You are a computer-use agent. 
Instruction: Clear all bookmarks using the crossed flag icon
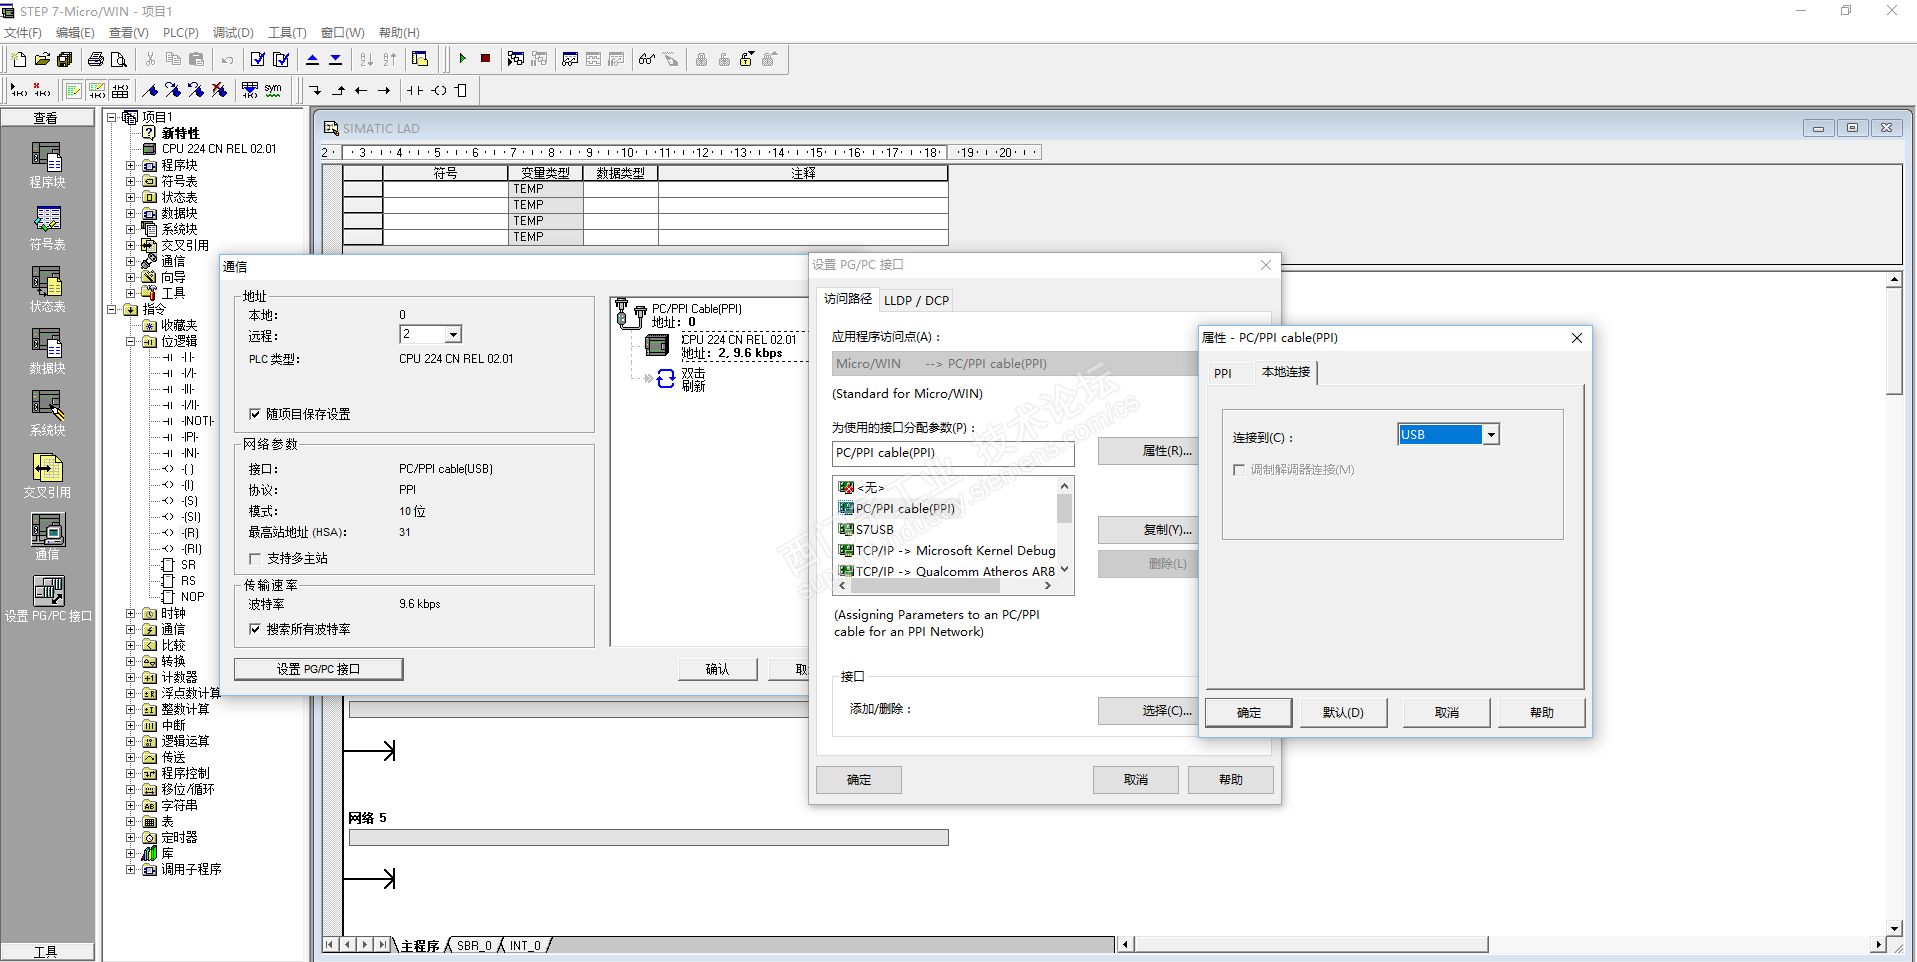(x=219, y=91)
